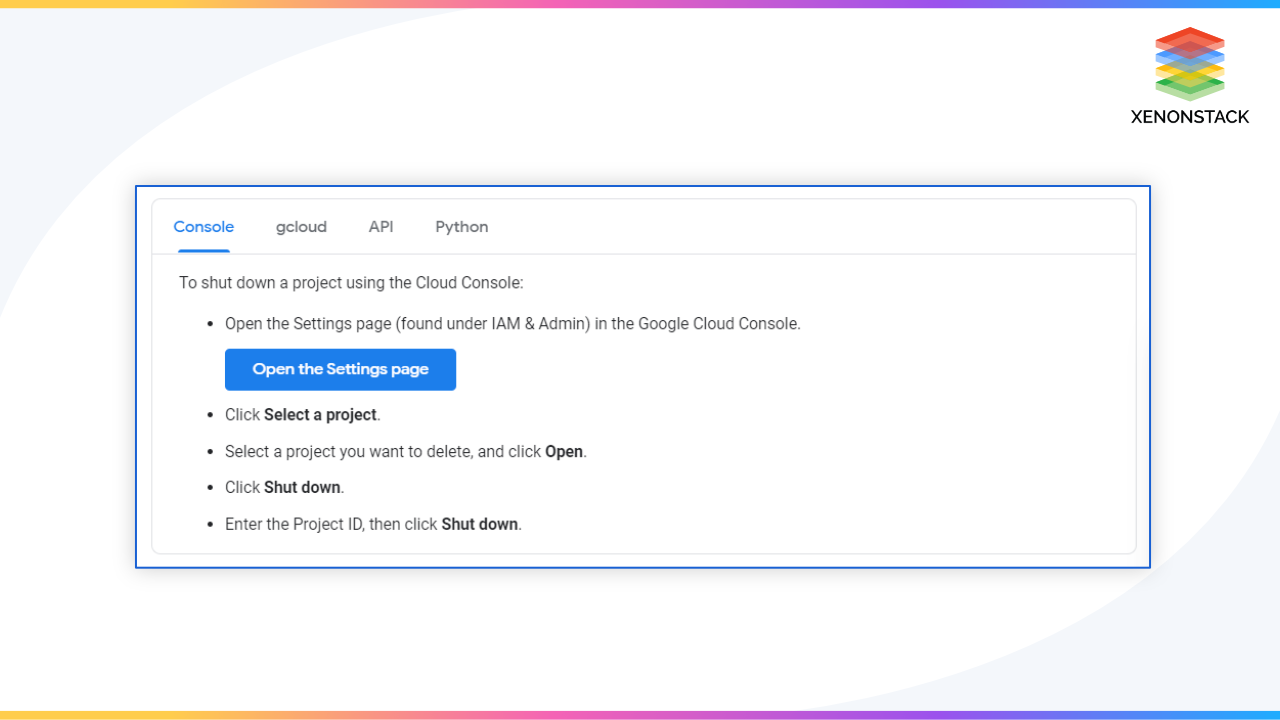Click the bold Shut down text in third bullet
Screen dimensions: 1280x720
click(302, 487)
